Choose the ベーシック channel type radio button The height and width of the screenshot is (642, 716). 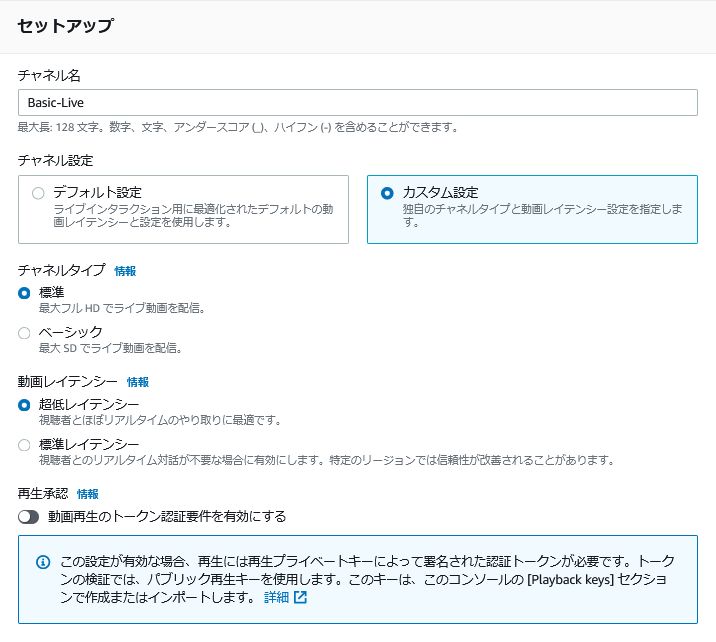[24, 333]
